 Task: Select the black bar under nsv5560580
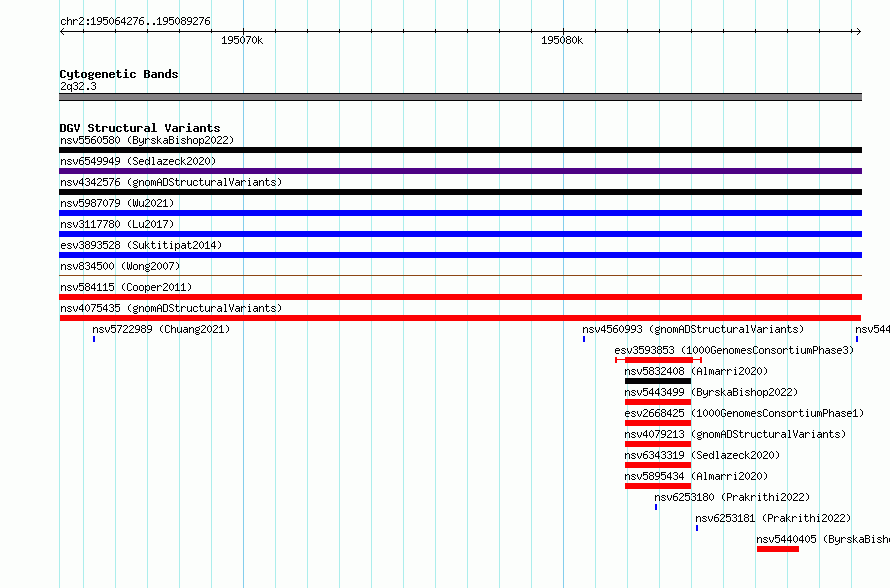(460, 150)
